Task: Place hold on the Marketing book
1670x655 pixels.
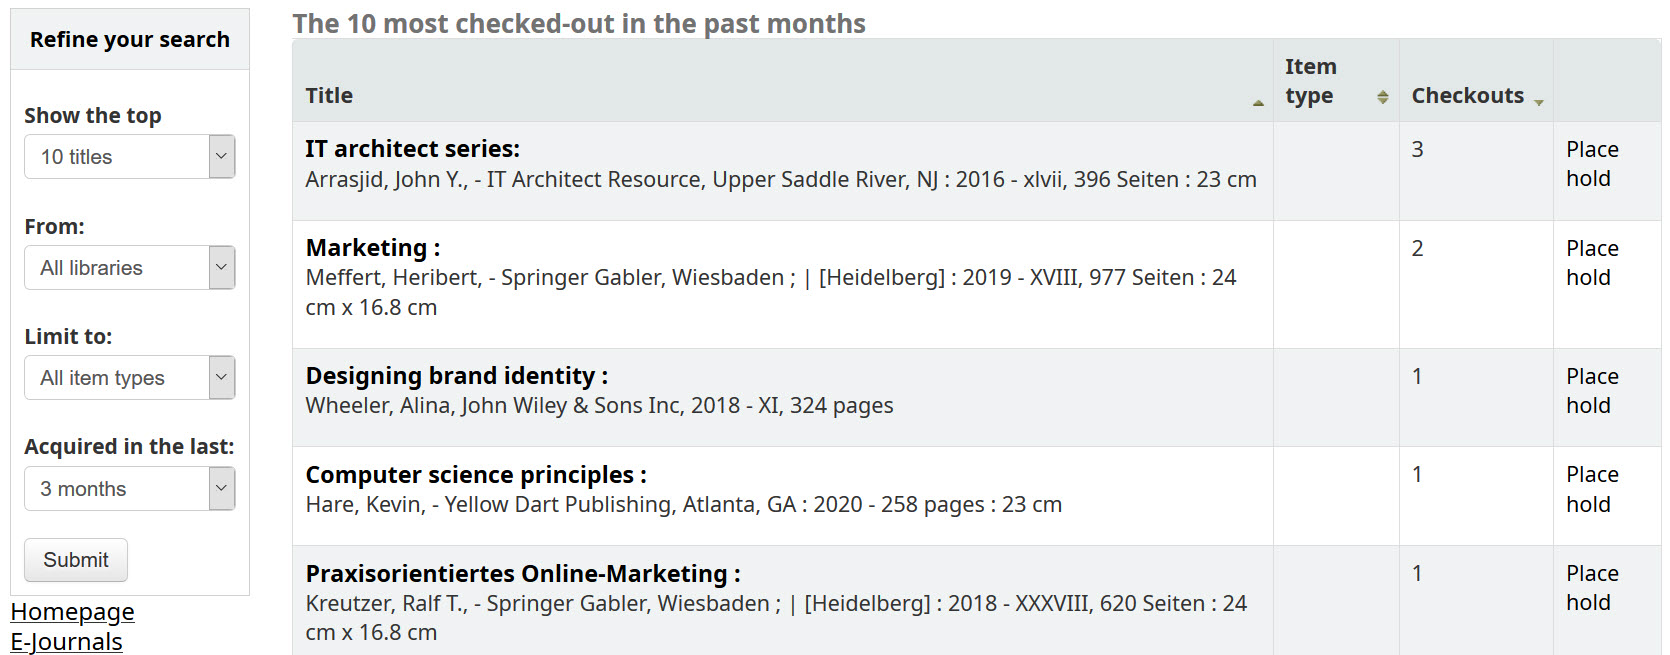Action: click(x=1591, y=263)
